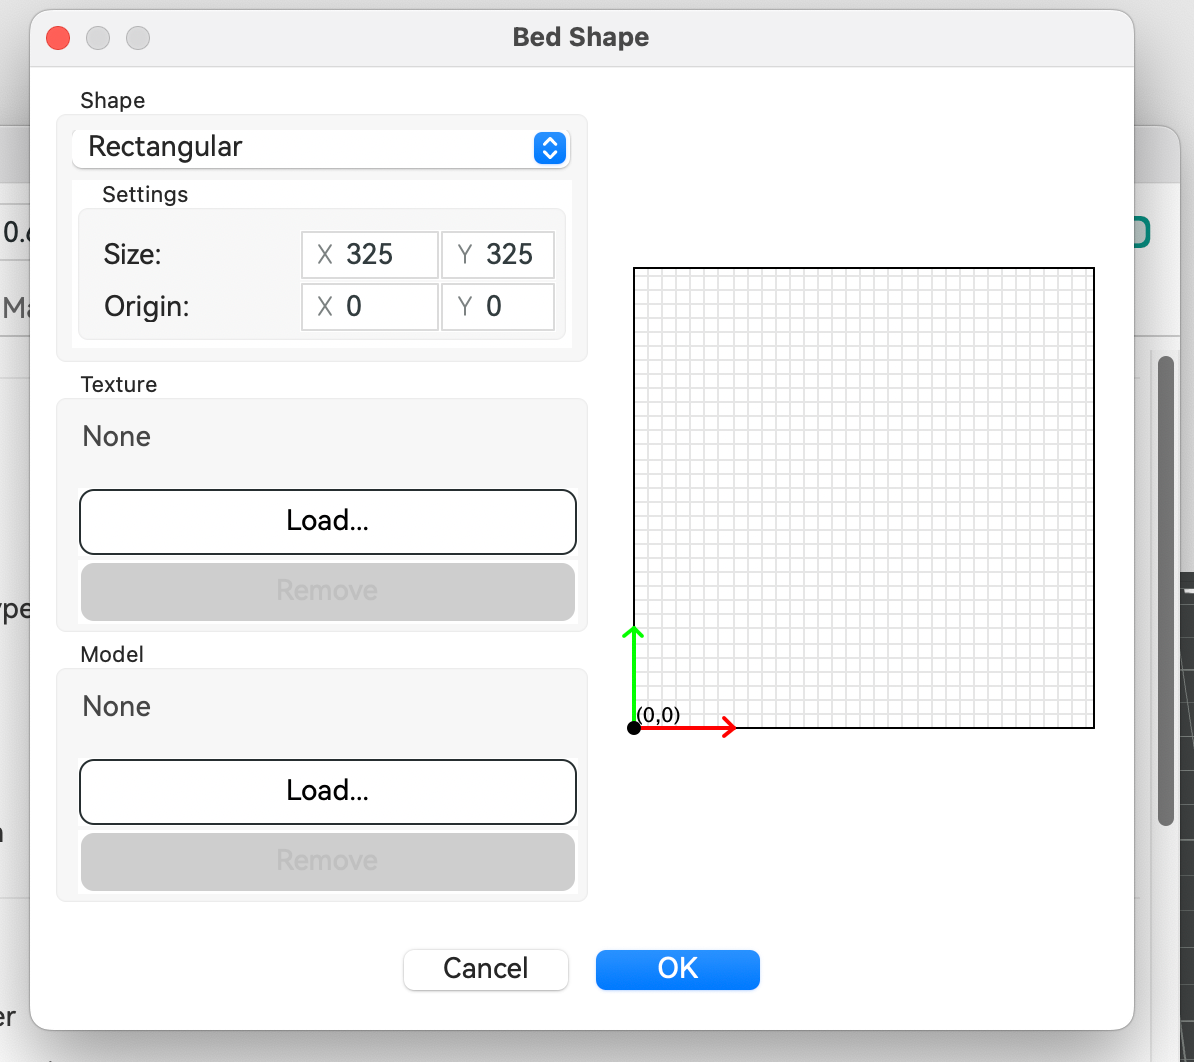Confirm bed shape with OK

[678, 969]
